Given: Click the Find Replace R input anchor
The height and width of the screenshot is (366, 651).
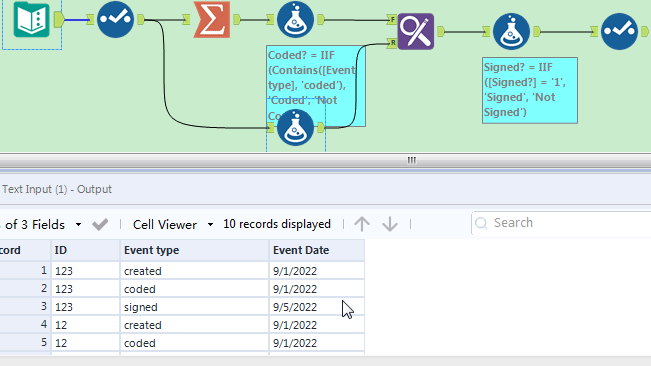Looking at the screenshot, I should 392,43.
